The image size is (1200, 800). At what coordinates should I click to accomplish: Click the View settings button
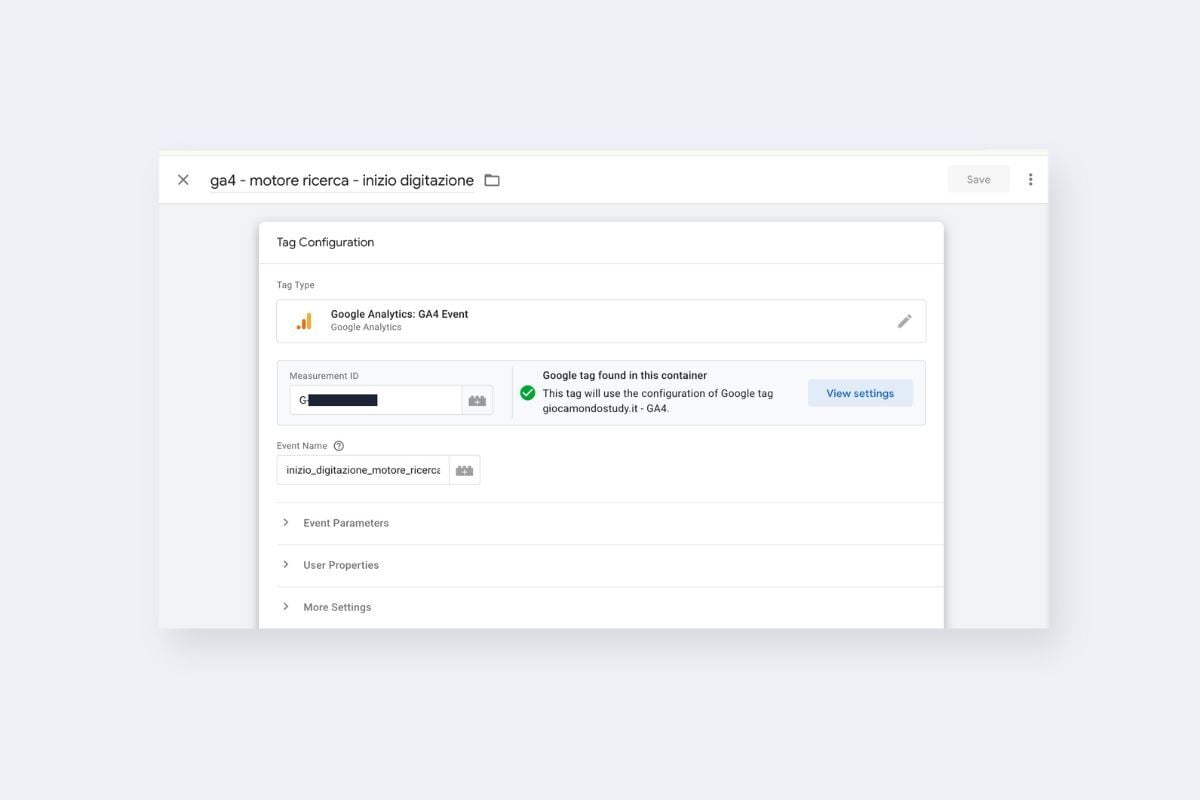(860, 393)
